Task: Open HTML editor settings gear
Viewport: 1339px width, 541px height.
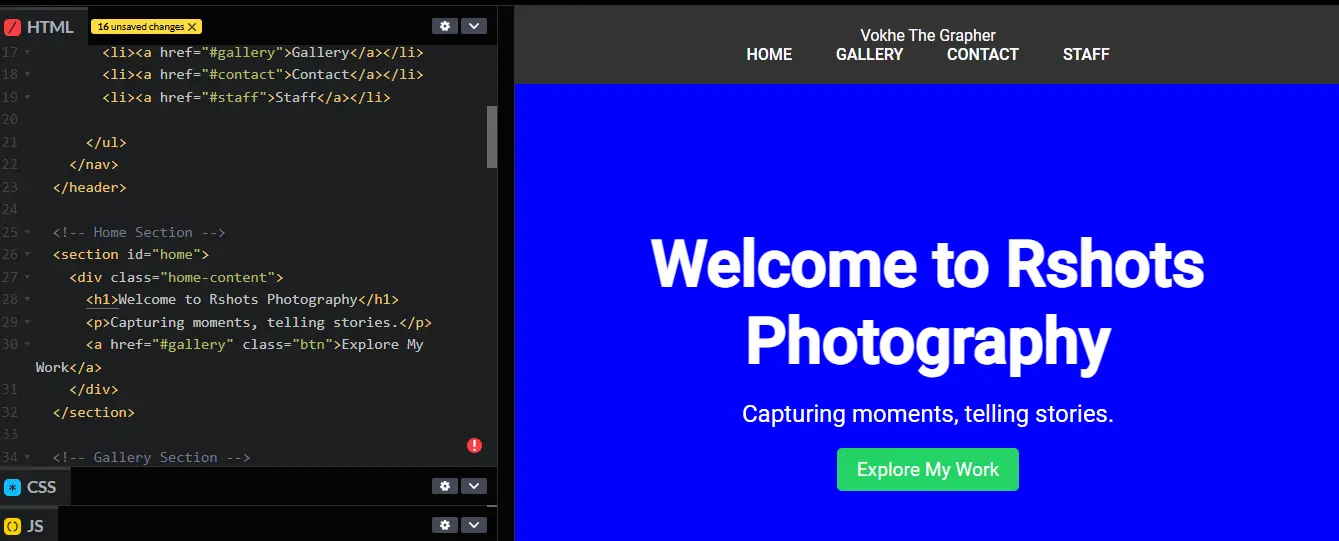Action: (445, 26)
